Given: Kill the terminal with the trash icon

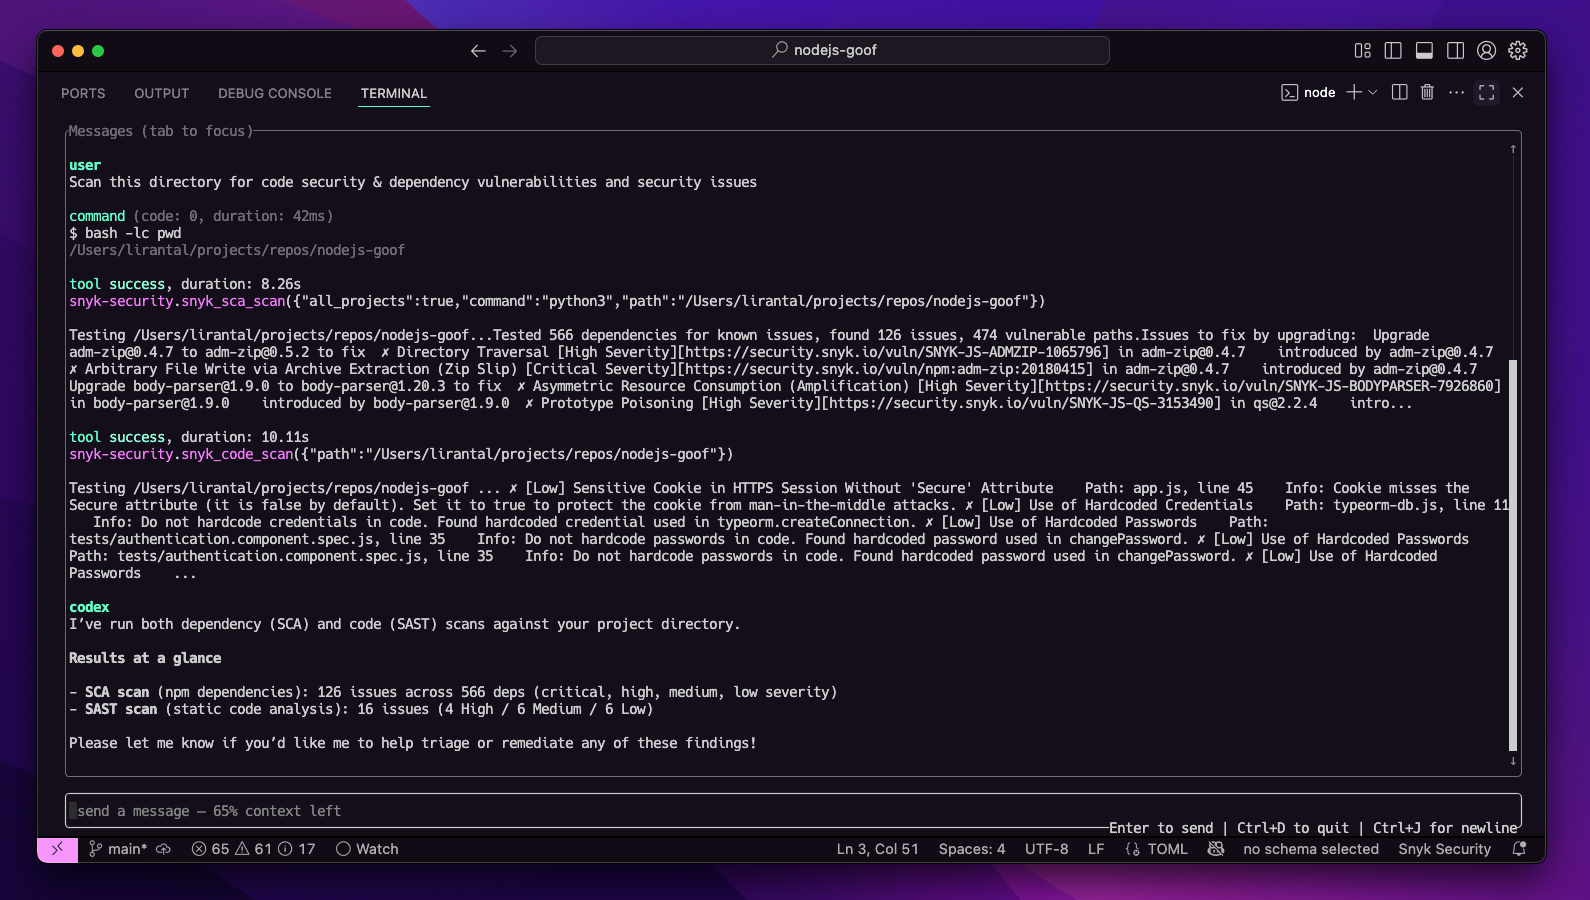Looking at the screenshot, I should tap(1427, 92).
